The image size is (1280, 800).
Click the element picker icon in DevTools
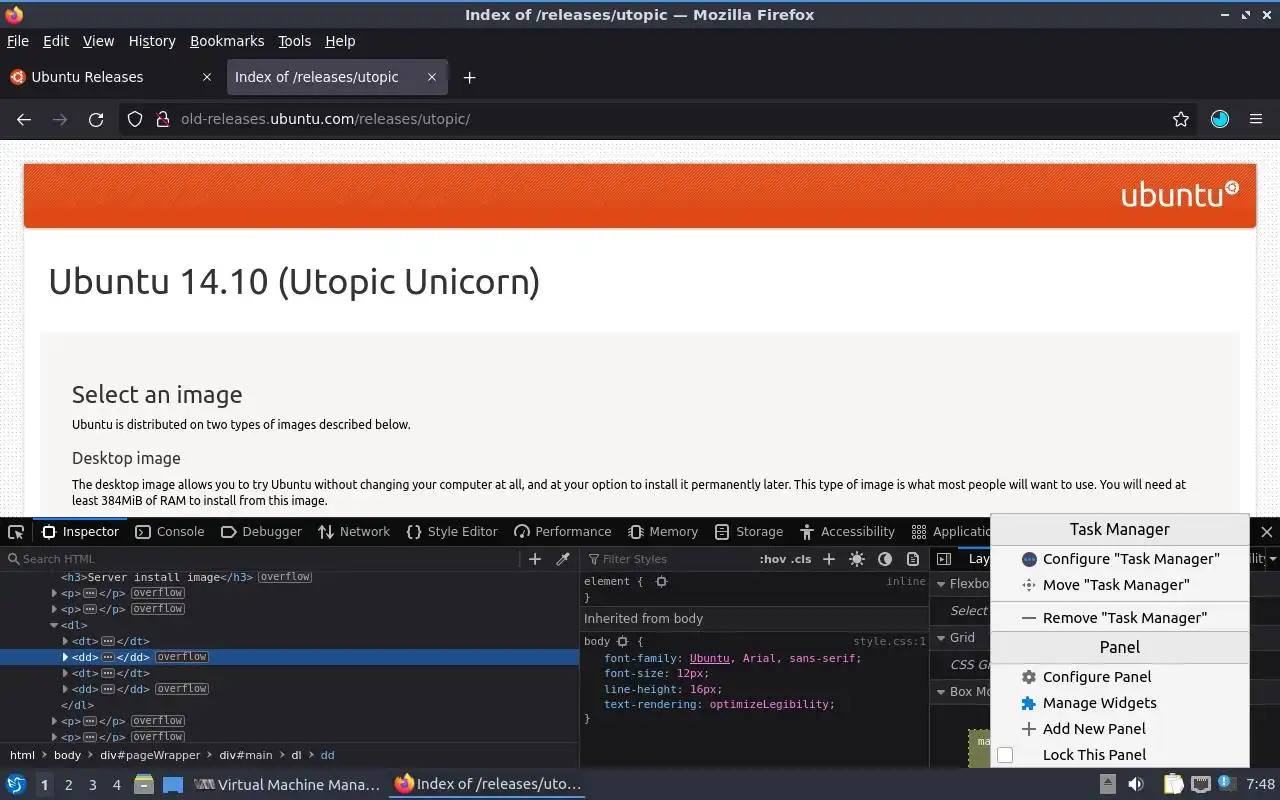point(16,532)
